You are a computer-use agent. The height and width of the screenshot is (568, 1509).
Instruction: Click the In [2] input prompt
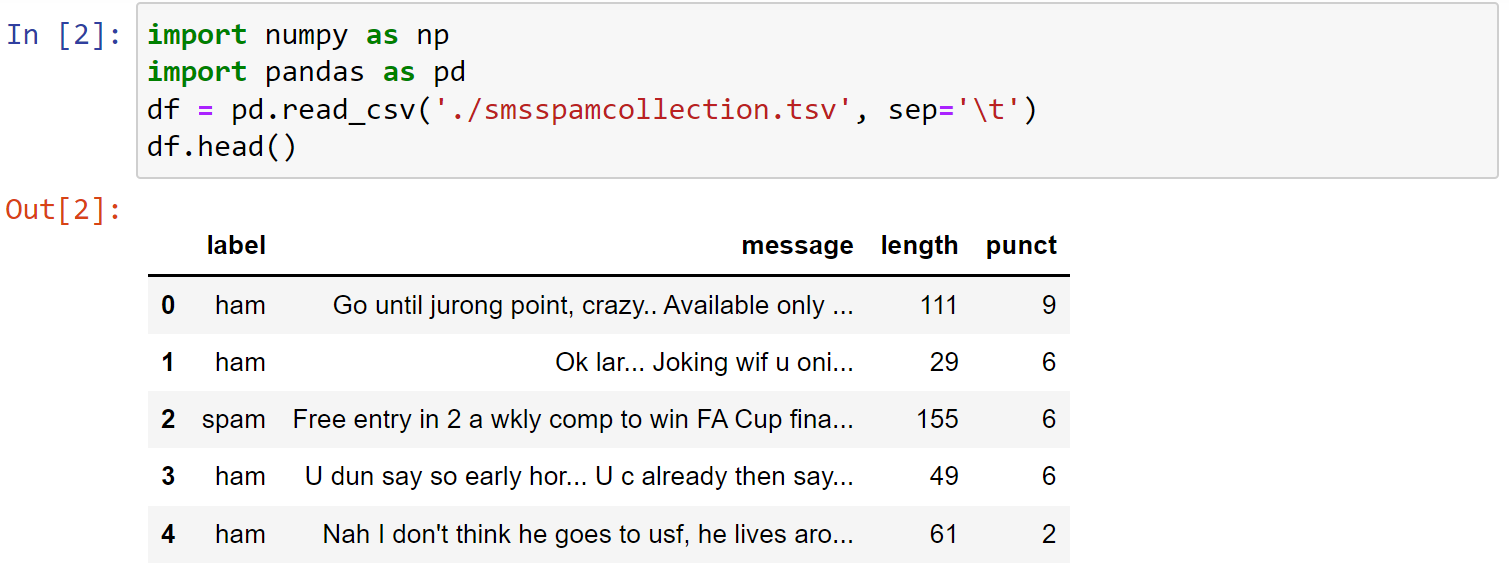pyautogui.click(x=64, y=35)
